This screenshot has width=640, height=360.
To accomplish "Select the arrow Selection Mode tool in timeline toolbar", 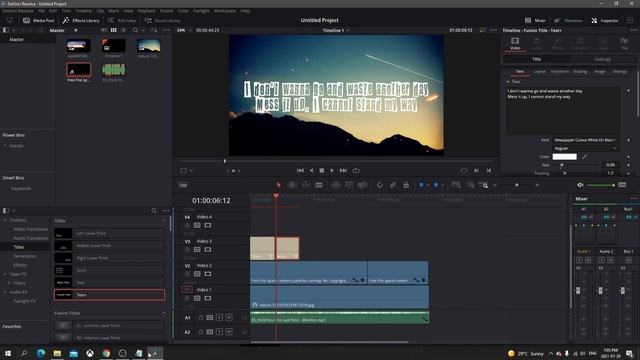I will pyautogui.click(x=278, y=185).
